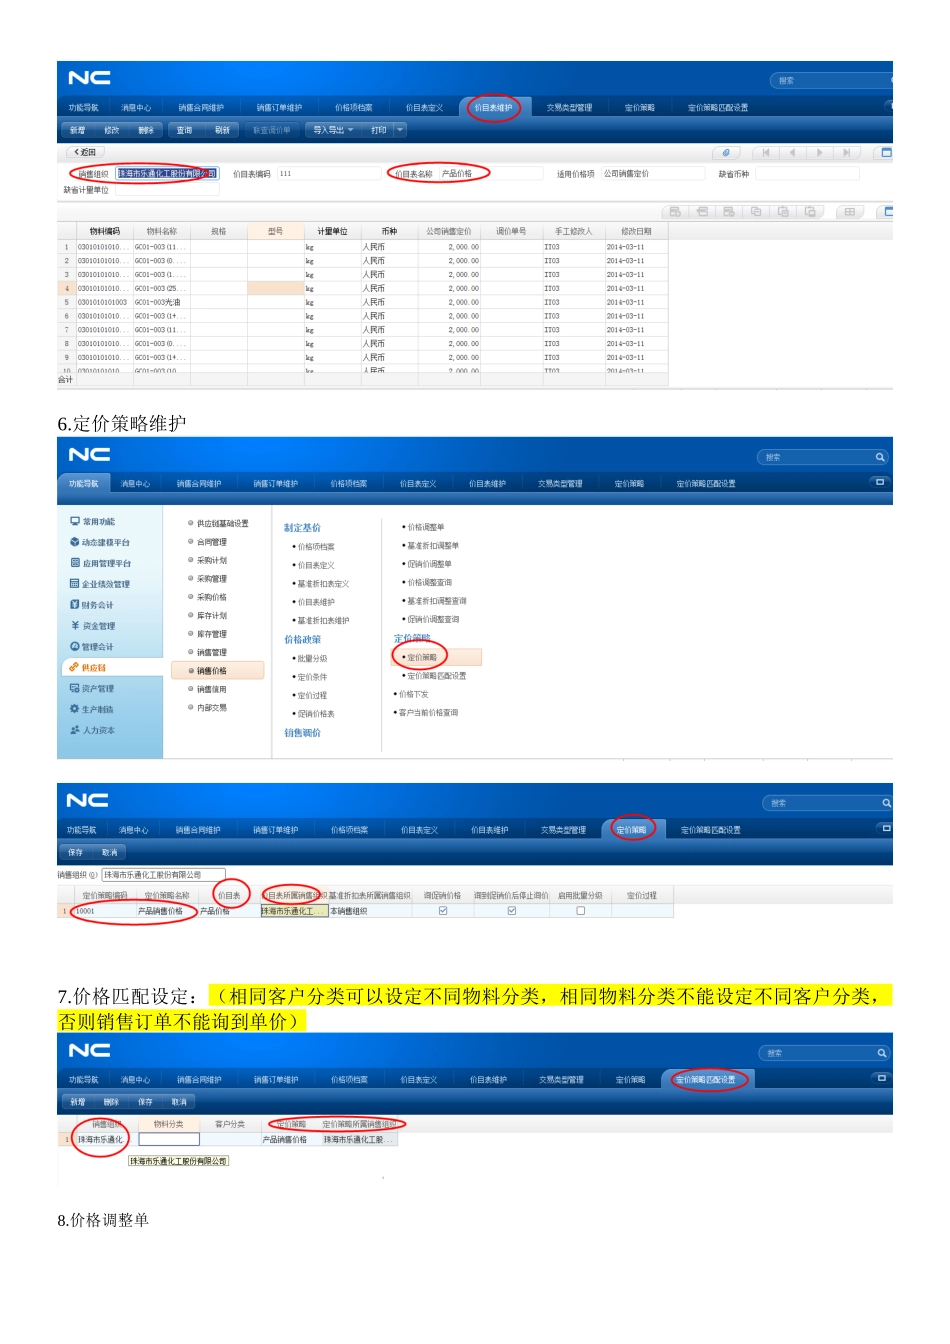Select 供应链 in sidebar
This screenshot has height=1344, width=950.
87,667
